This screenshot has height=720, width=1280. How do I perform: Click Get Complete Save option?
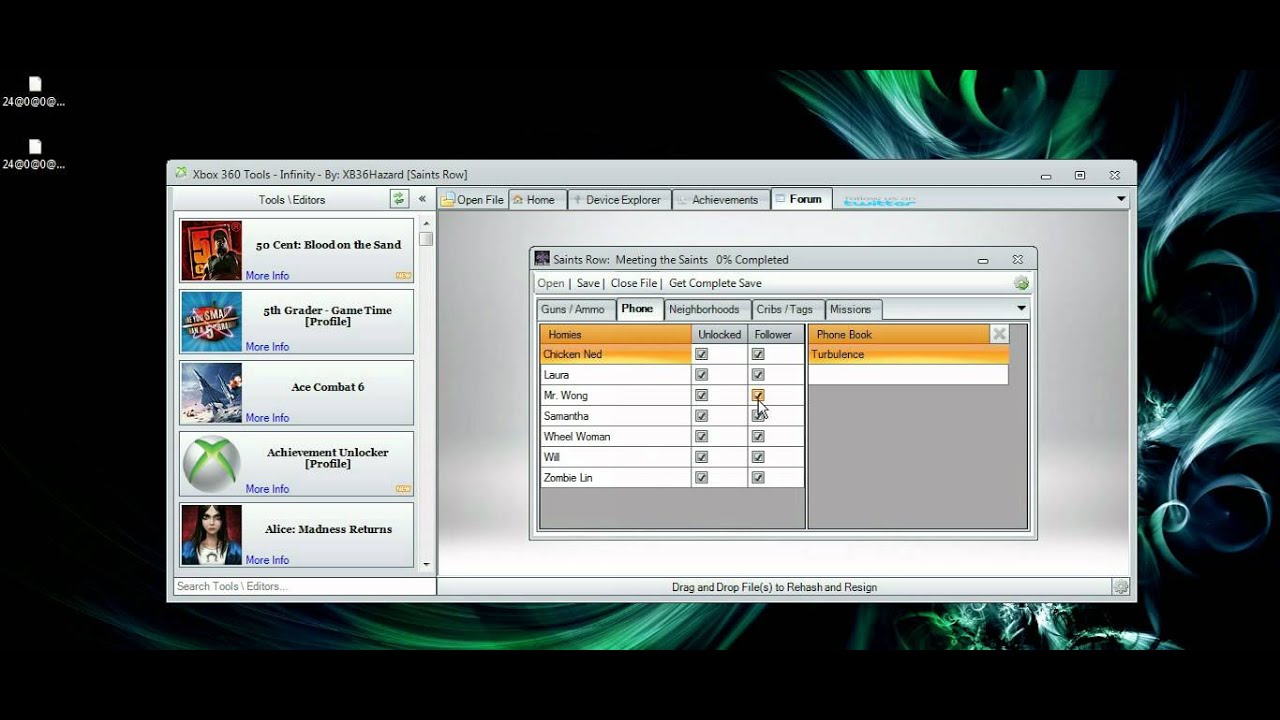coord(715,284)
